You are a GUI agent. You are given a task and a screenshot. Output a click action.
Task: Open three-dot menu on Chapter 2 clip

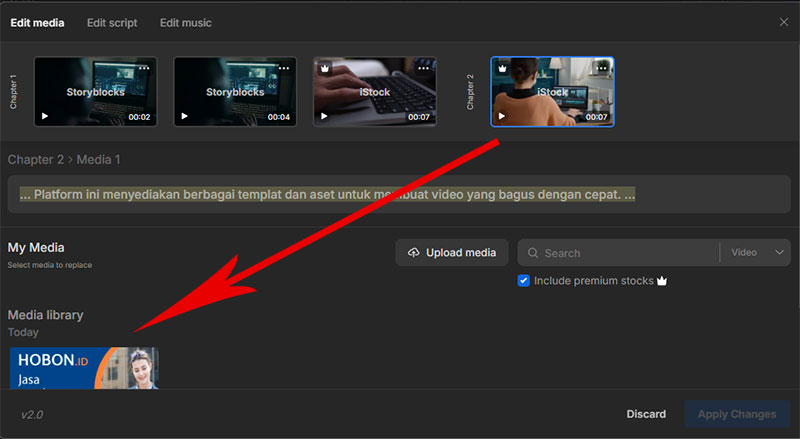point(602,68)
